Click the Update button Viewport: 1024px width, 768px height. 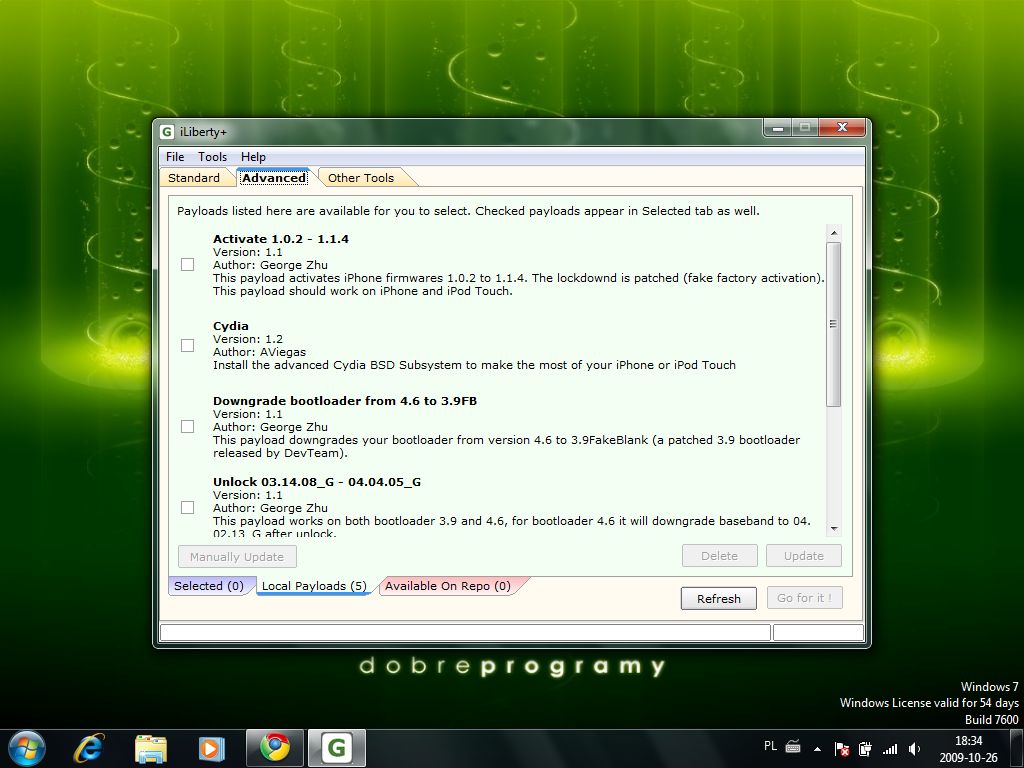coord(803,556)
